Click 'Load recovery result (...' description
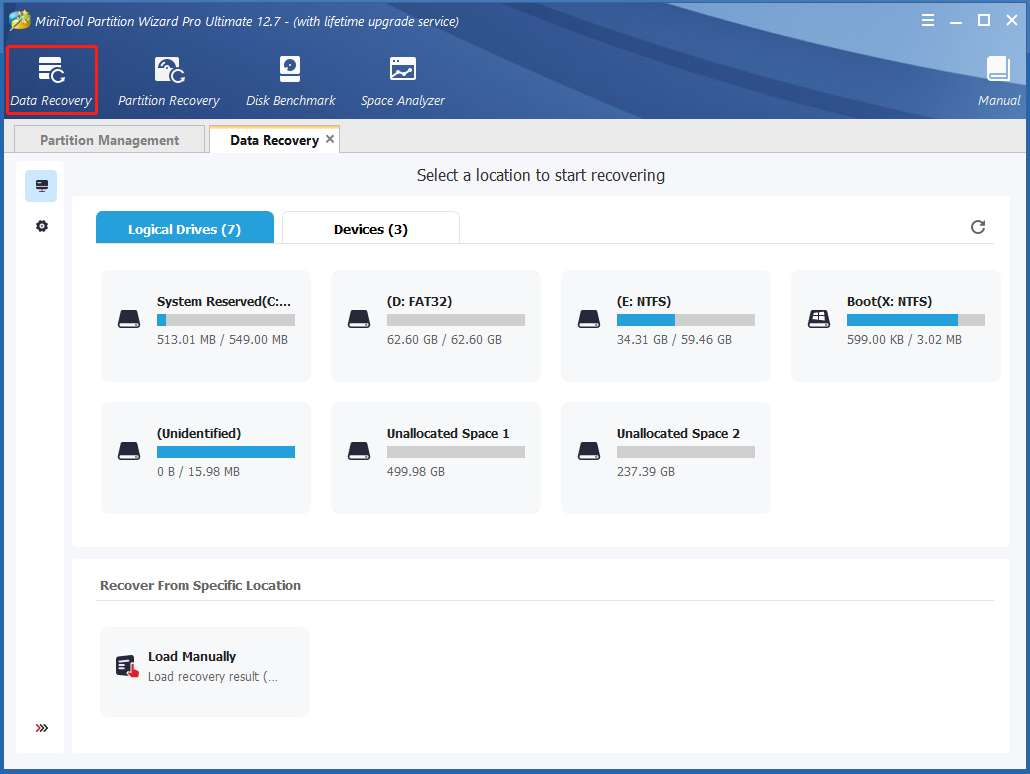This screenshot has height=774, width=1030. [x=213, y=677]
